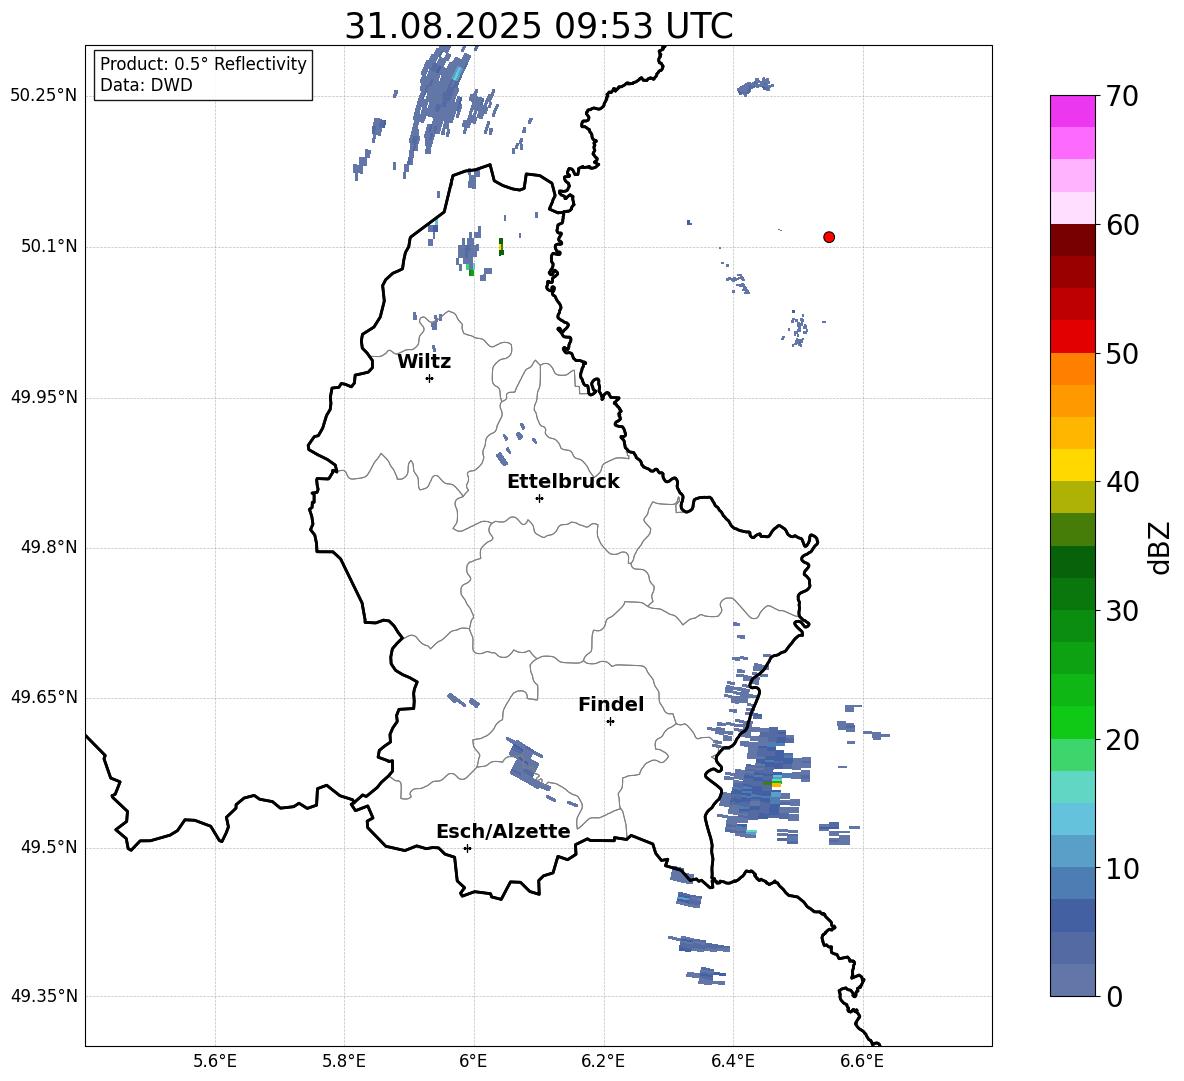The image size is (1184, 1081).
Task: Click the 49.95°N latitude label
Action: (x=44, y=397)
